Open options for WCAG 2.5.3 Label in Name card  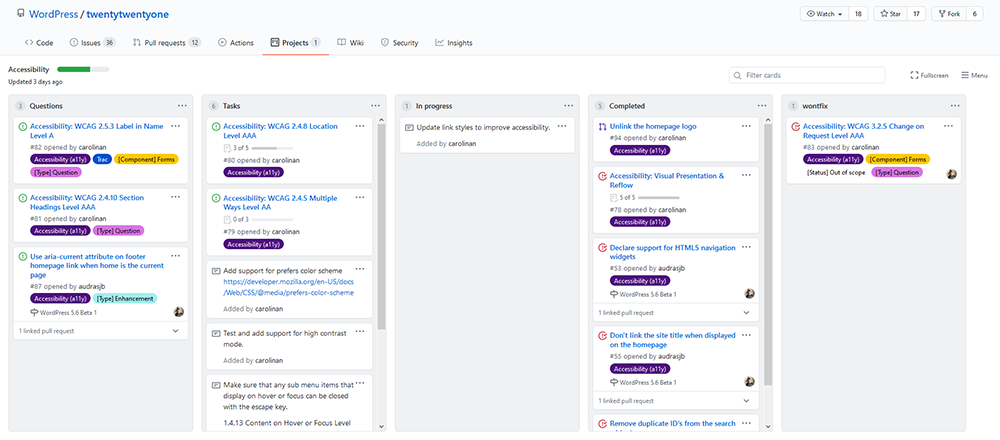(x=175, y=126)
